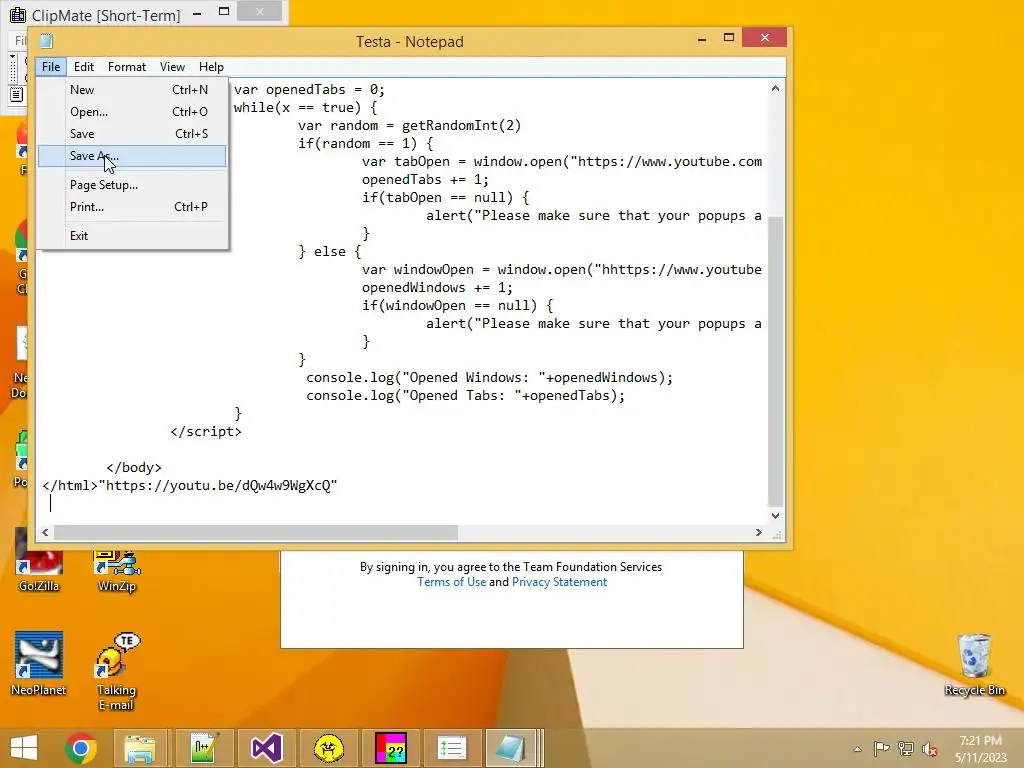Click the File menu header
1024x768 pixels.
pos(51,67)
